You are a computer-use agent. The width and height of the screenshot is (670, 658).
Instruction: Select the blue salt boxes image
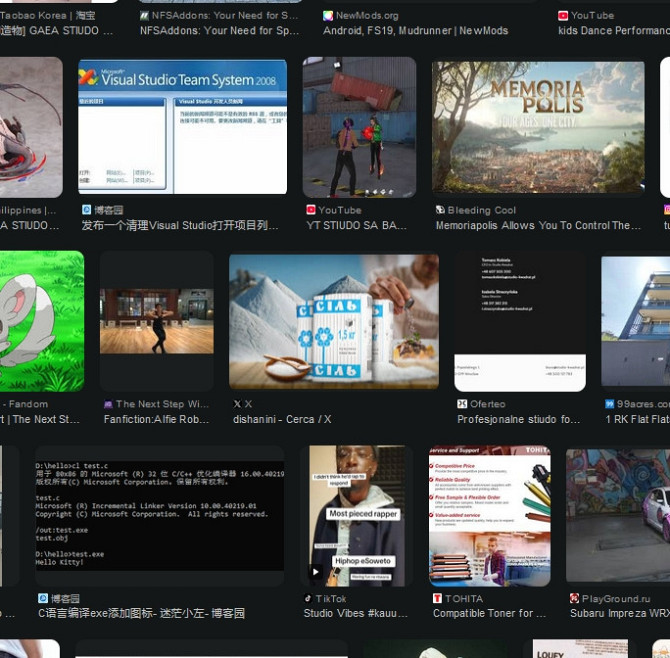(333, 321)
